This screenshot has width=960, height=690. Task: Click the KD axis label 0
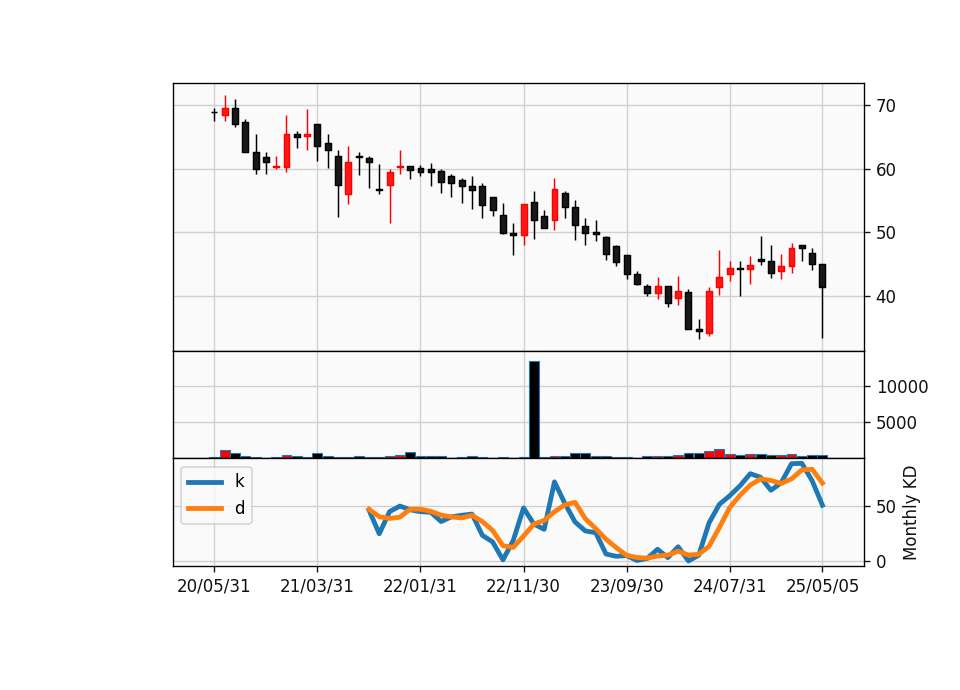[x=881, y=561]
